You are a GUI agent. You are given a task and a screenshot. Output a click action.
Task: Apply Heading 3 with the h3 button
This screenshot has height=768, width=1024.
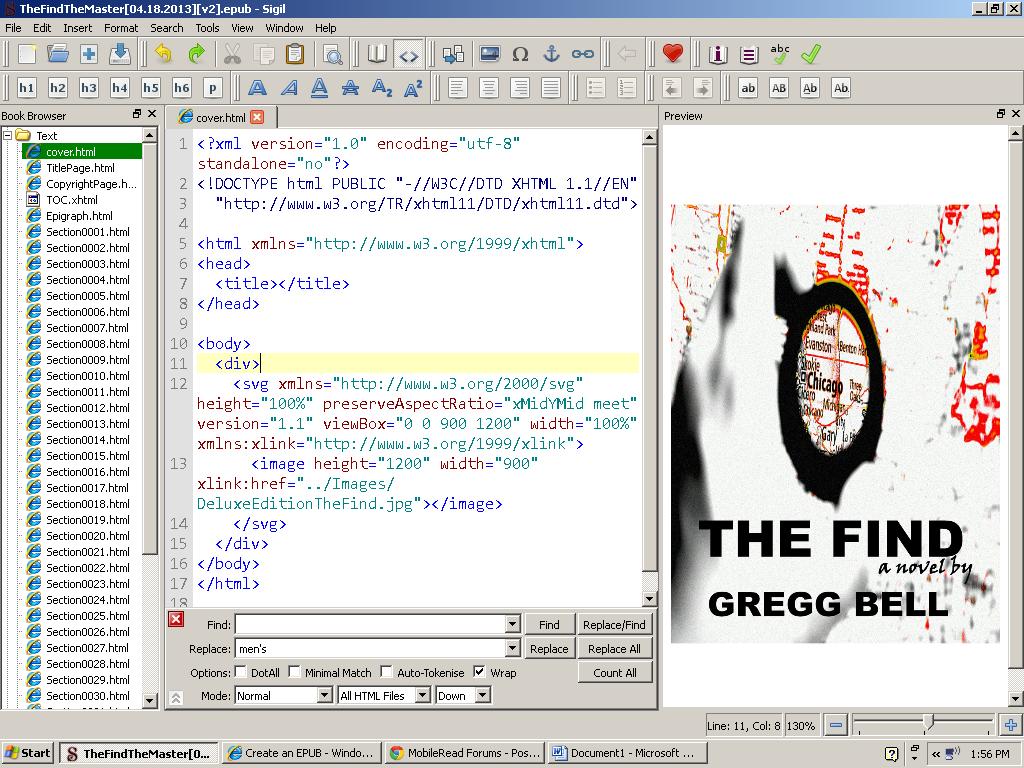point(89,88)
